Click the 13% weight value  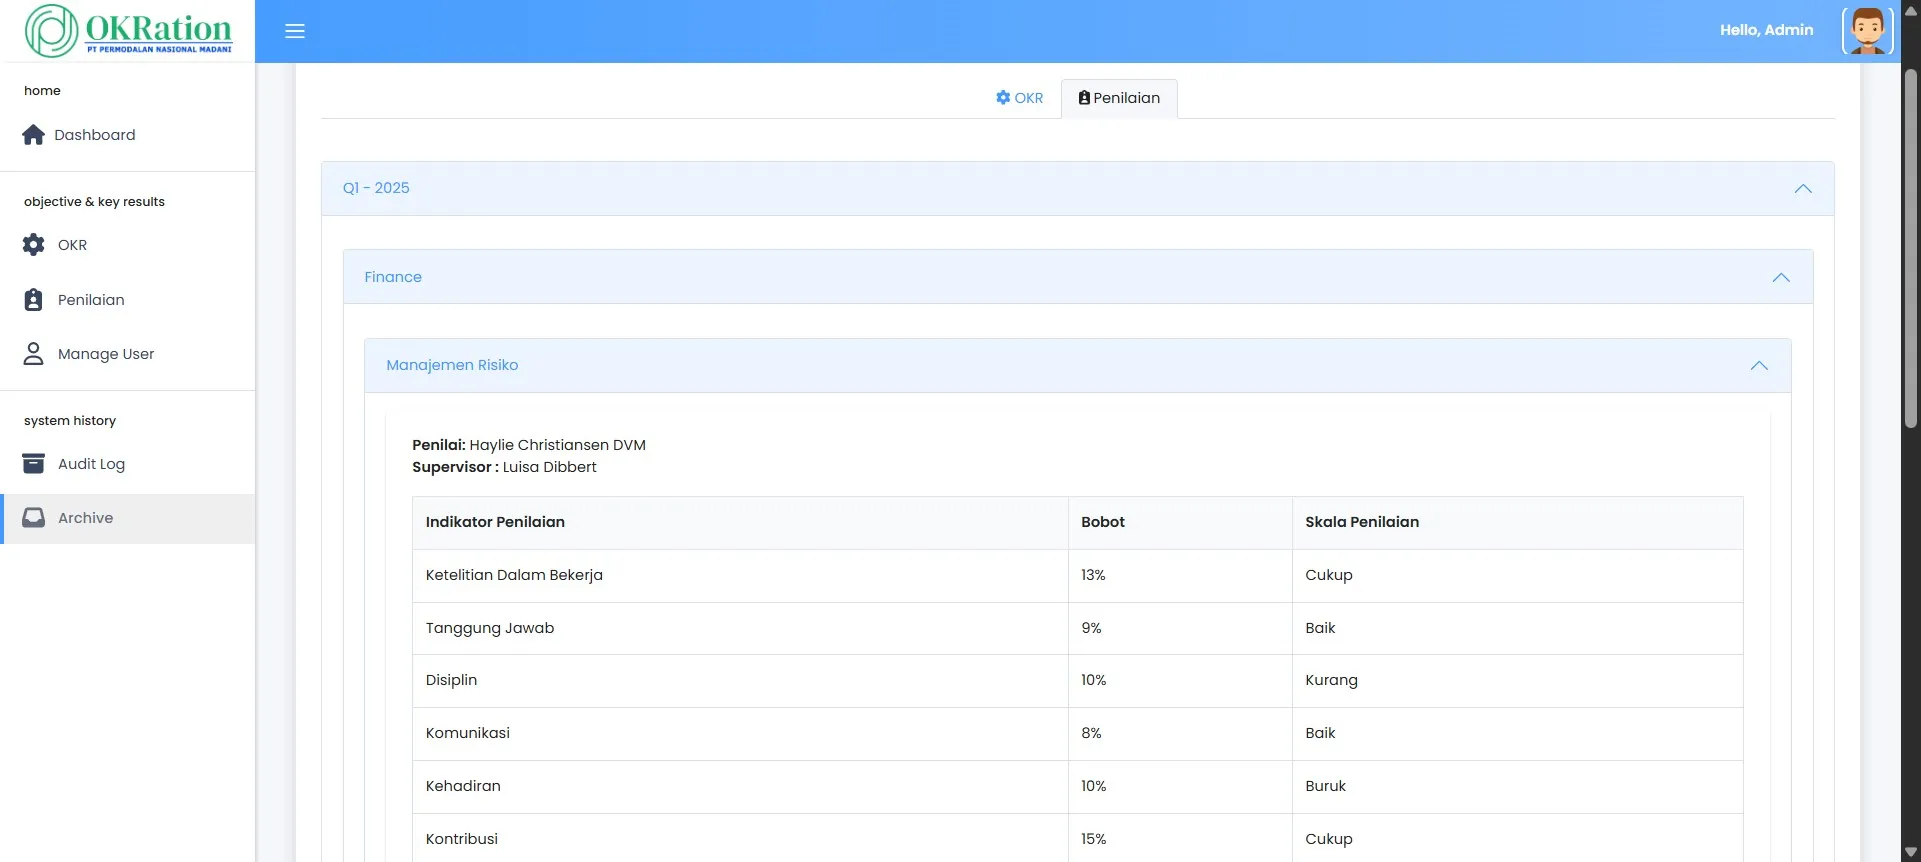pyautogui.click(x=1093, y=575)
